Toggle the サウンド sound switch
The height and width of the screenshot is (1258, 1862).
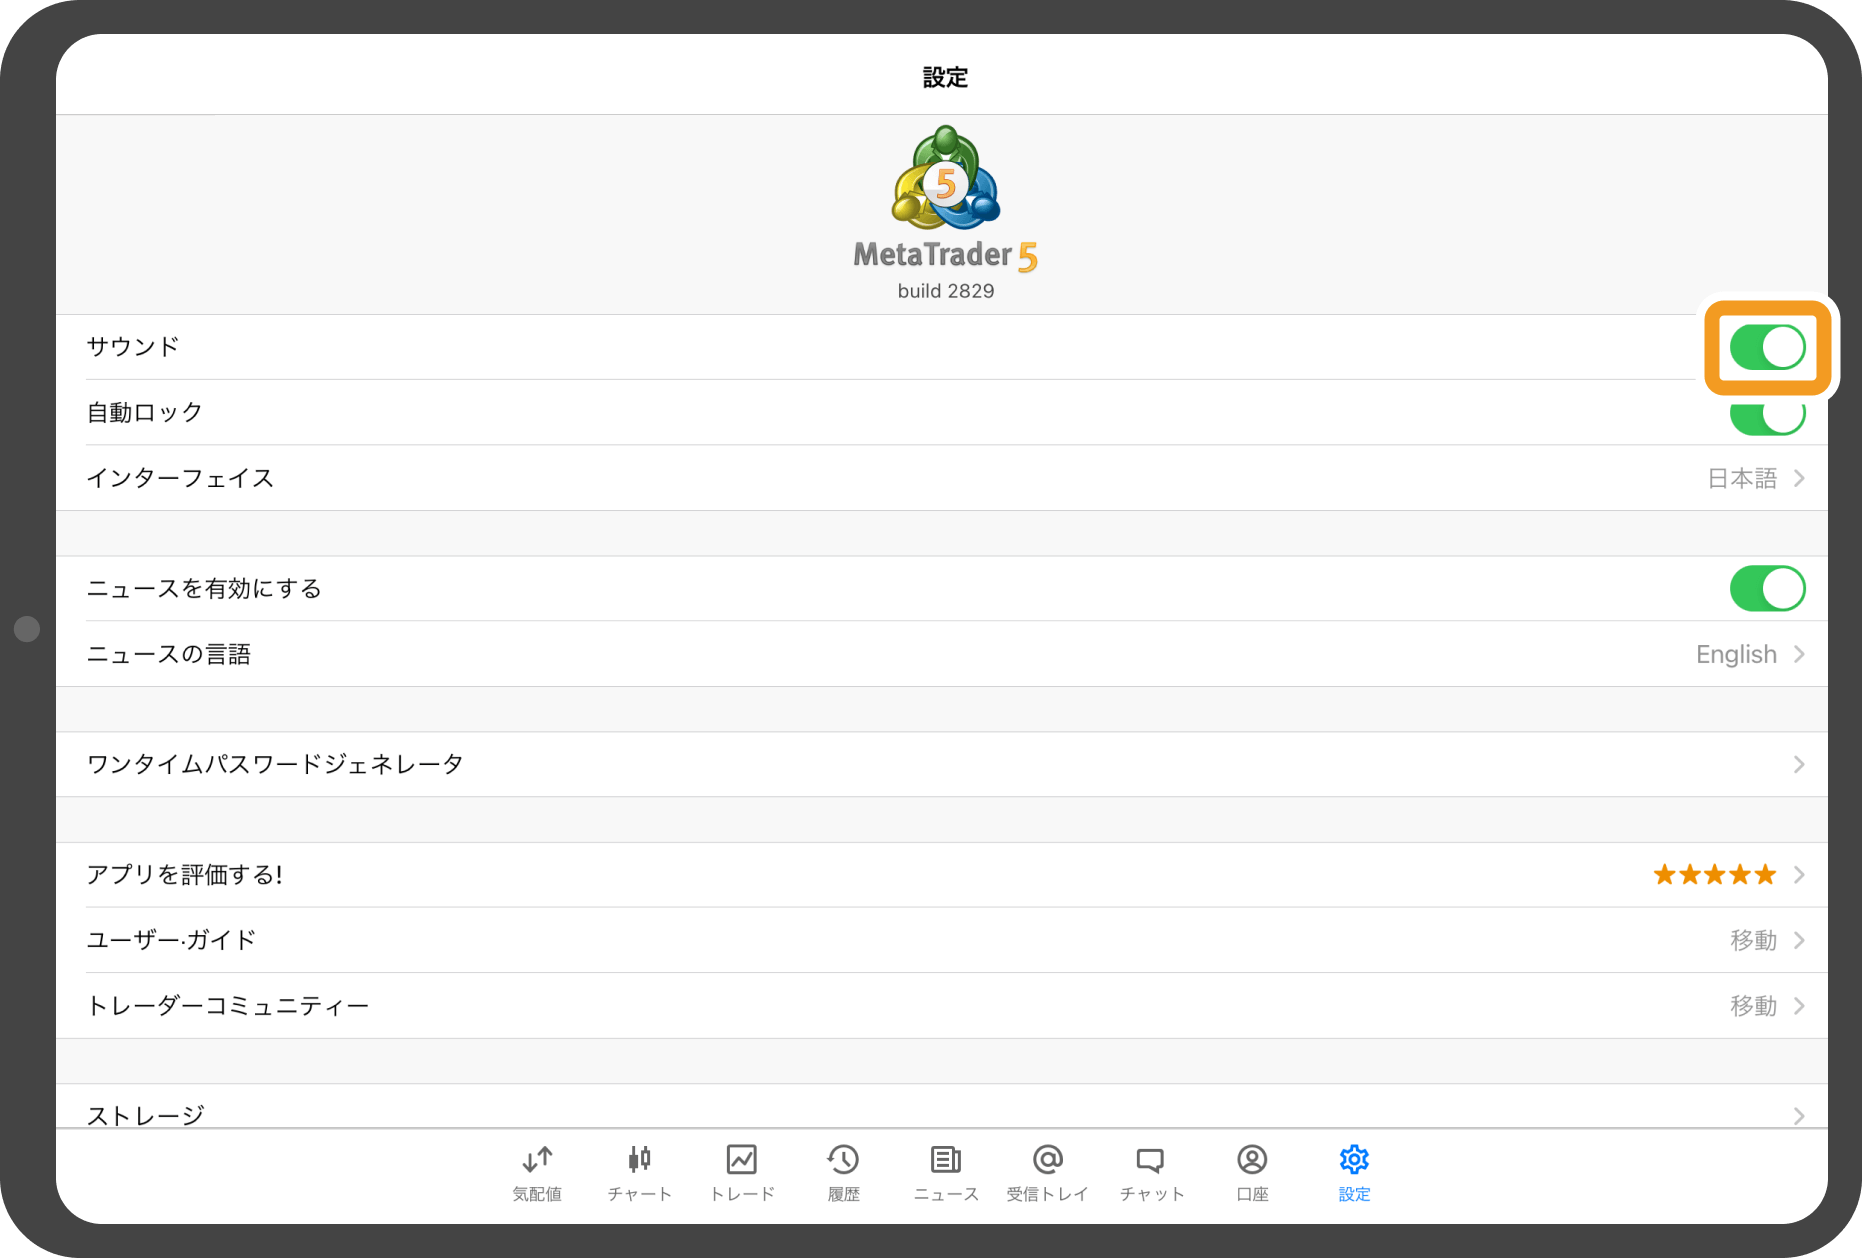click(x=1767, y=348)
